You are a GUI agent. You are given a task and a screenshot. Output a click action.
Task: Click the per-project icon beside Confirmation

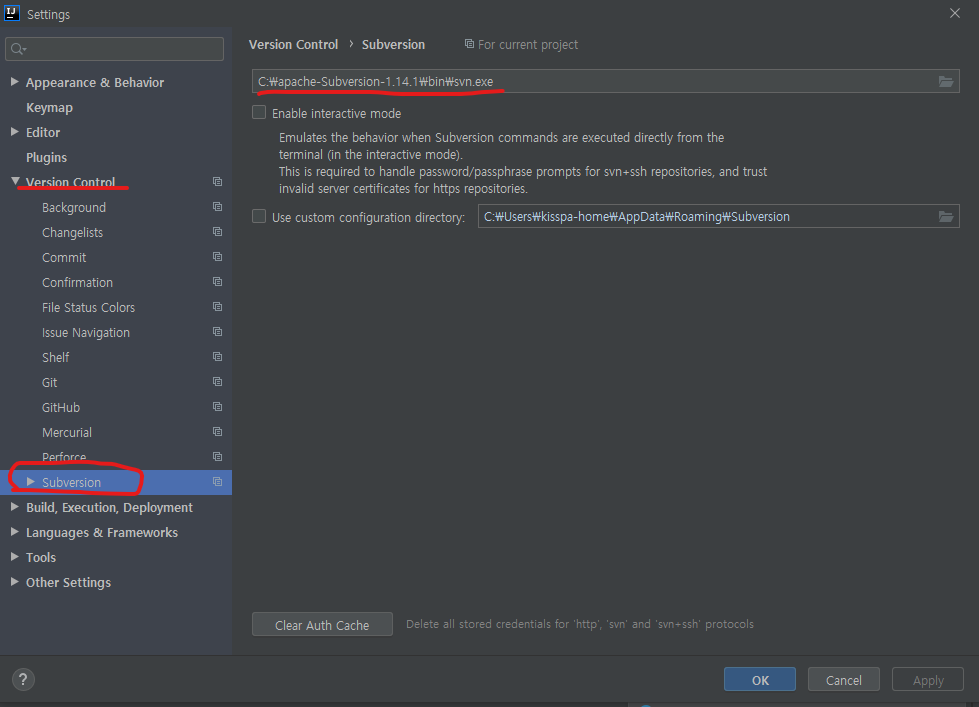(x=217, y=282)
